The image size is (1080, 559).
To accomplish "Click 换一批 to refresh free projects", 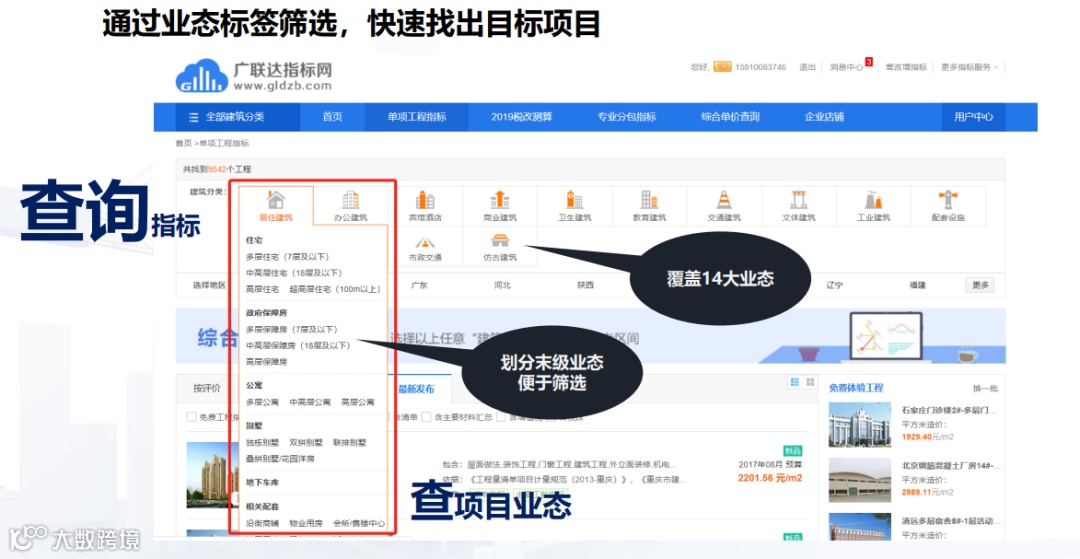I will [x=985, y=388].
